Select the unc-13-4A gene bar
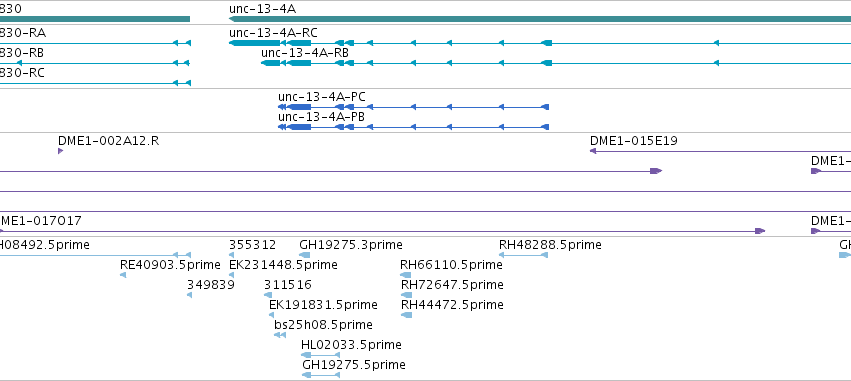 540,19
